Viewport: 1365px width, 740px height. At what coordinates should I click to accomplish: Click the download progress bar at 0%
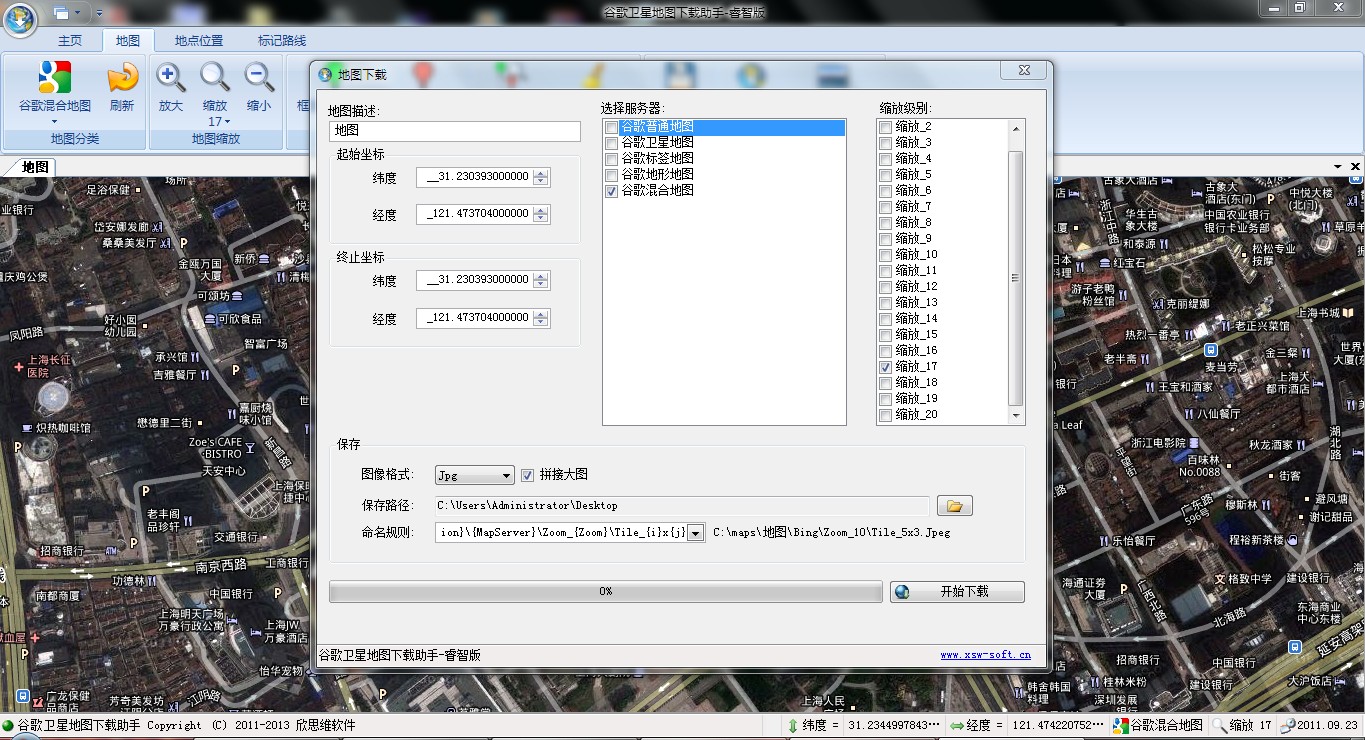605,592
